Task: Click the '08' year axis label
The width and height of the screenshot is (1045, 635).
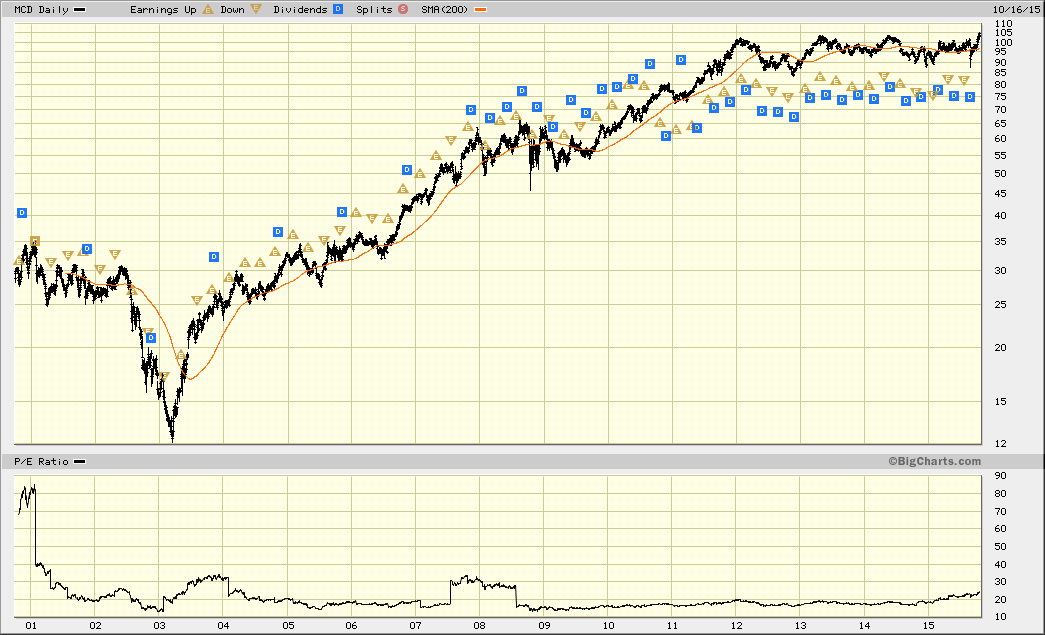Action: point(479,625)
